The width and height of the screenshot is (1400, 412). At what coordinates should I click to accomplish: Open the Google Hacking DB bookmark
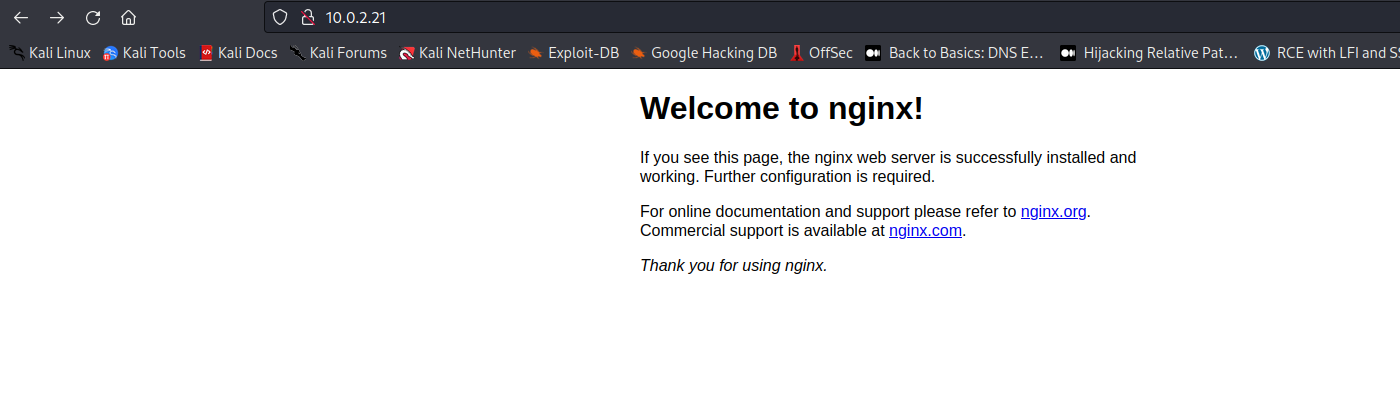coord(704,53)
